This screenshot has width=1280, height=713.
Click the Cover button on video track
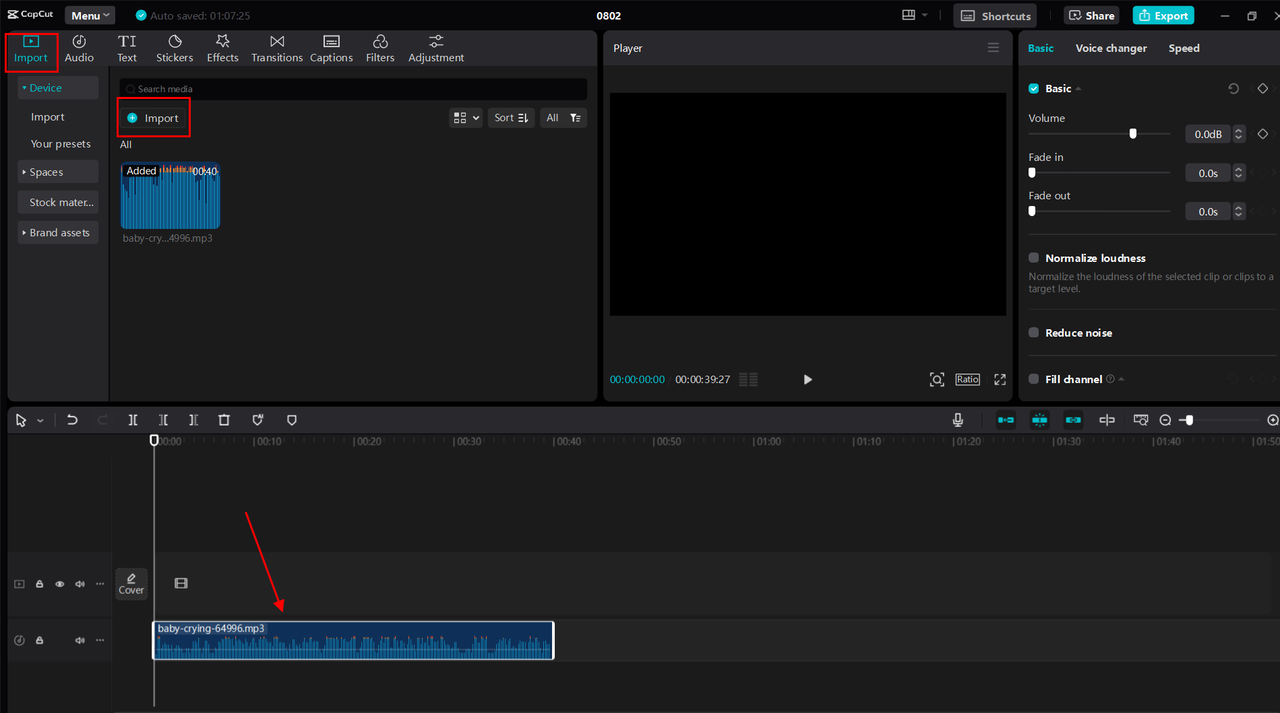pyautogui.click(x=132, y=584)
